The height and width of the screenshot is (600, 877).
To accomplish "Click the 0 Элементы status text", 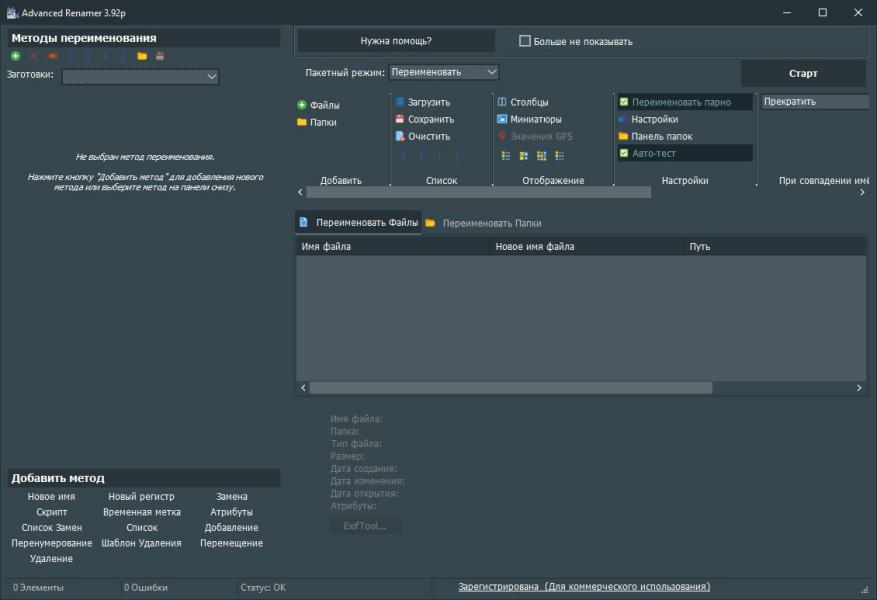I will coord(39,588).
